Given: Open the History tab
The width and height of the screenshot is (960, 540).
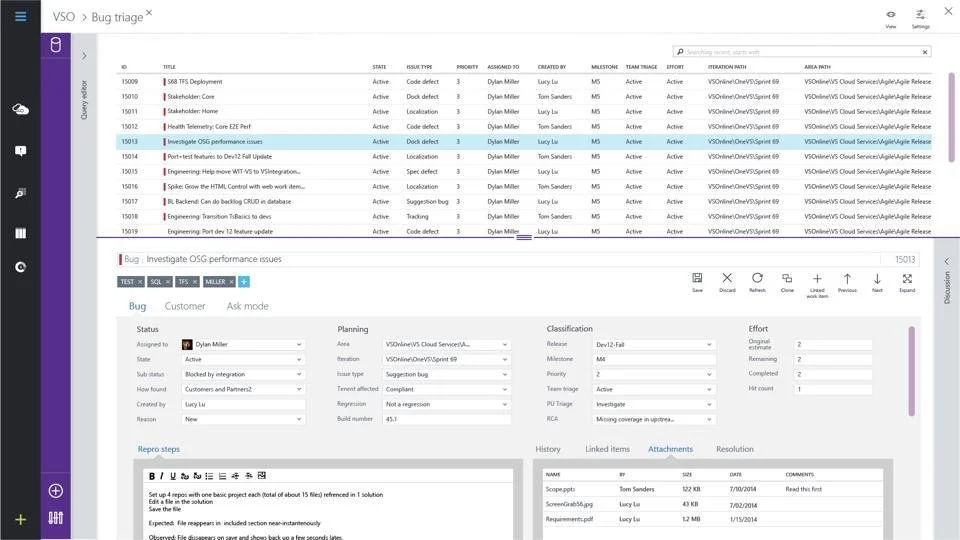Looking at the screenshot, I should pyautogui.click(x=548, y=449).
